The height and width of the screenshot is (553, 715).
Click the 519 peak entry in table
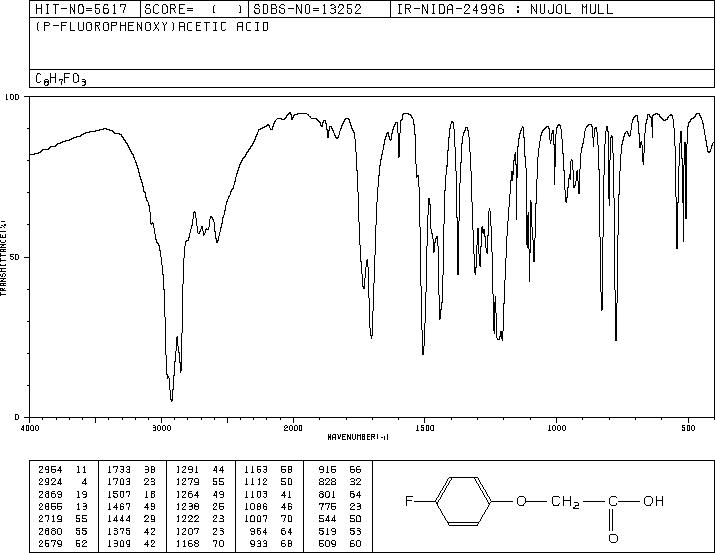click(340, 532)
